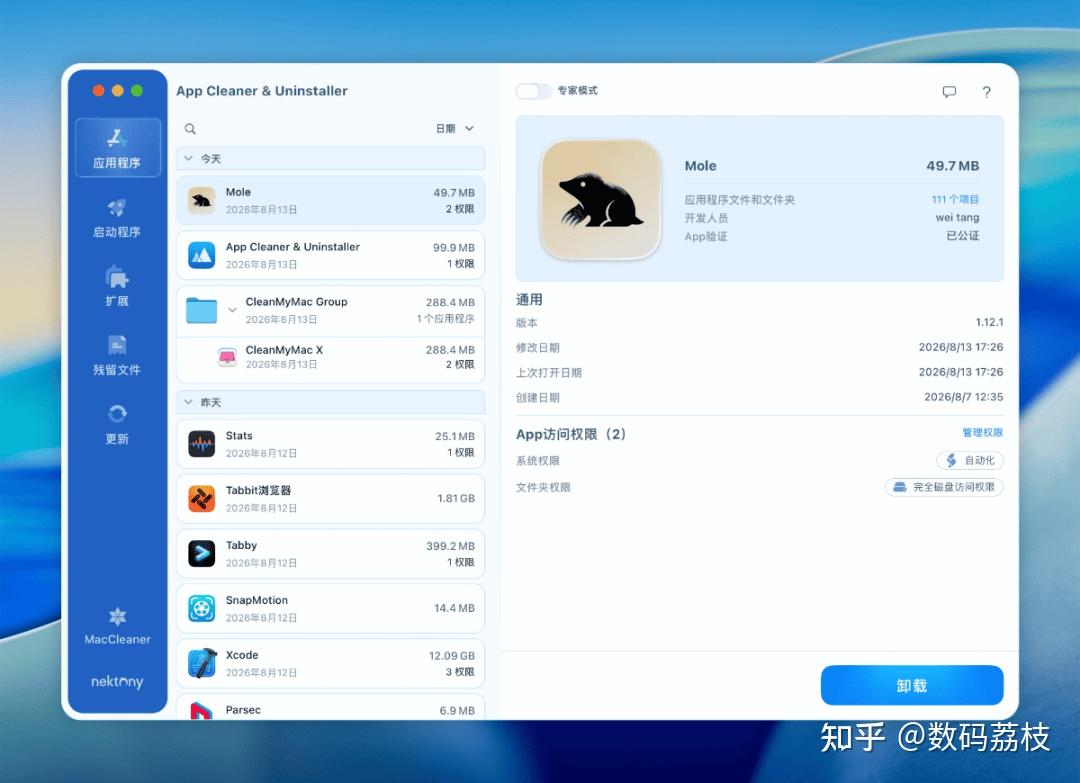This screenshot has width=1080, height=783.
Task: Click the SnapMotion app name
Action: pos(257,600)
